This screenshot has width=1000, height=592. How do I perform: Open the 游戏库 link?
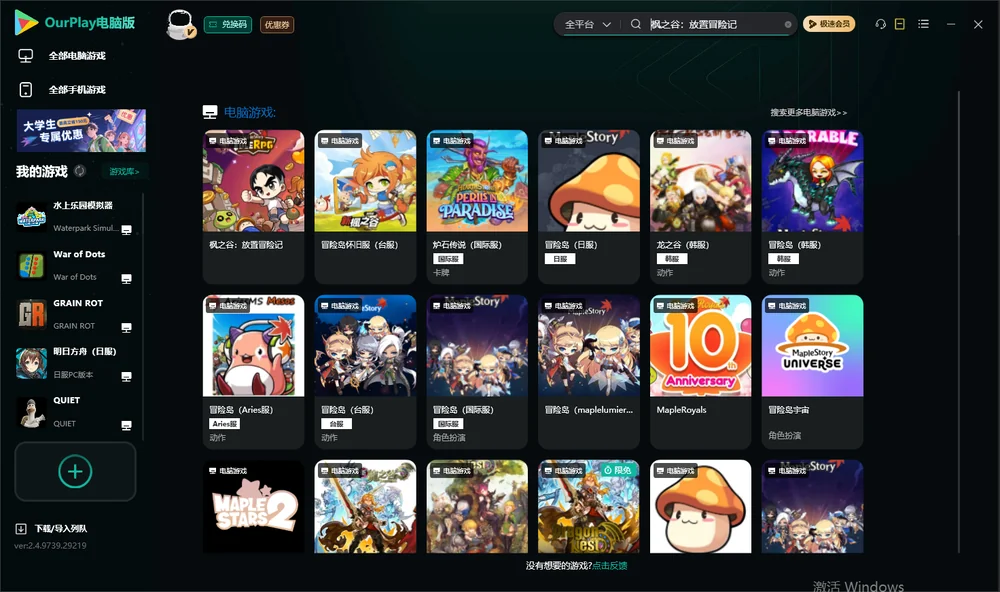(124, 172)
